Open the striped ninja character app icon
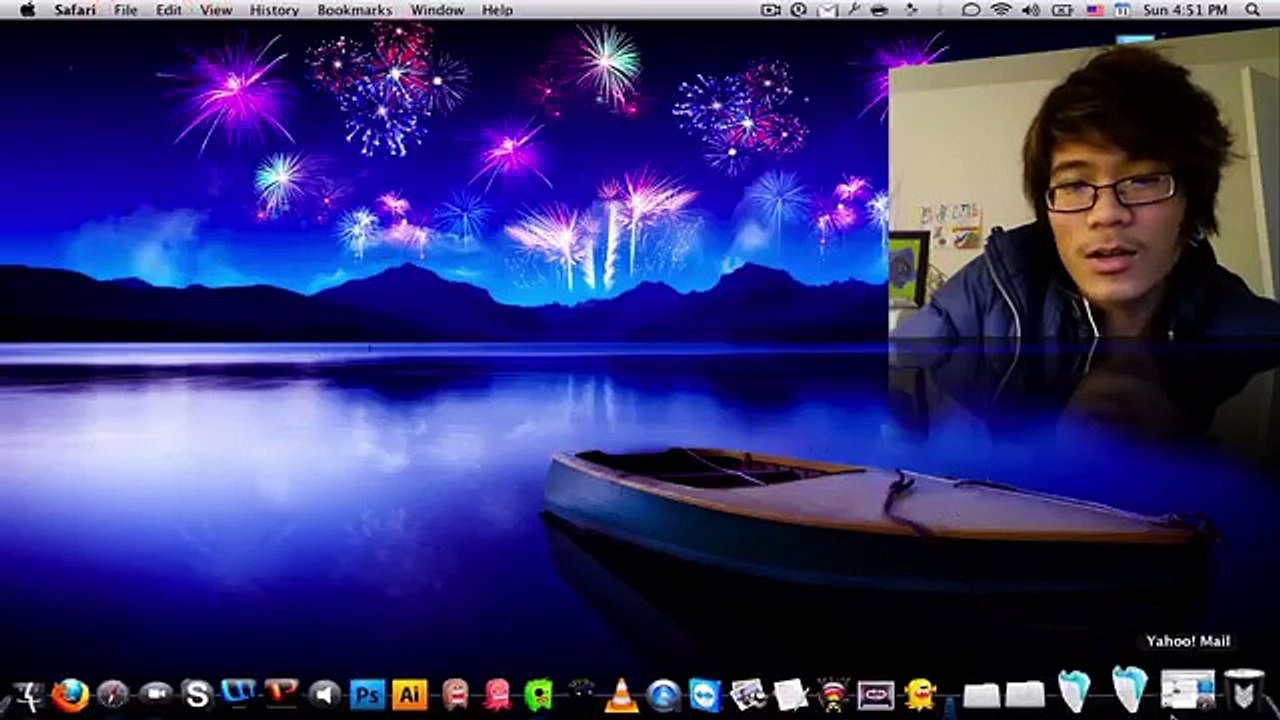The height and width of the screenshot is (720, 1280). coord(833,694)
